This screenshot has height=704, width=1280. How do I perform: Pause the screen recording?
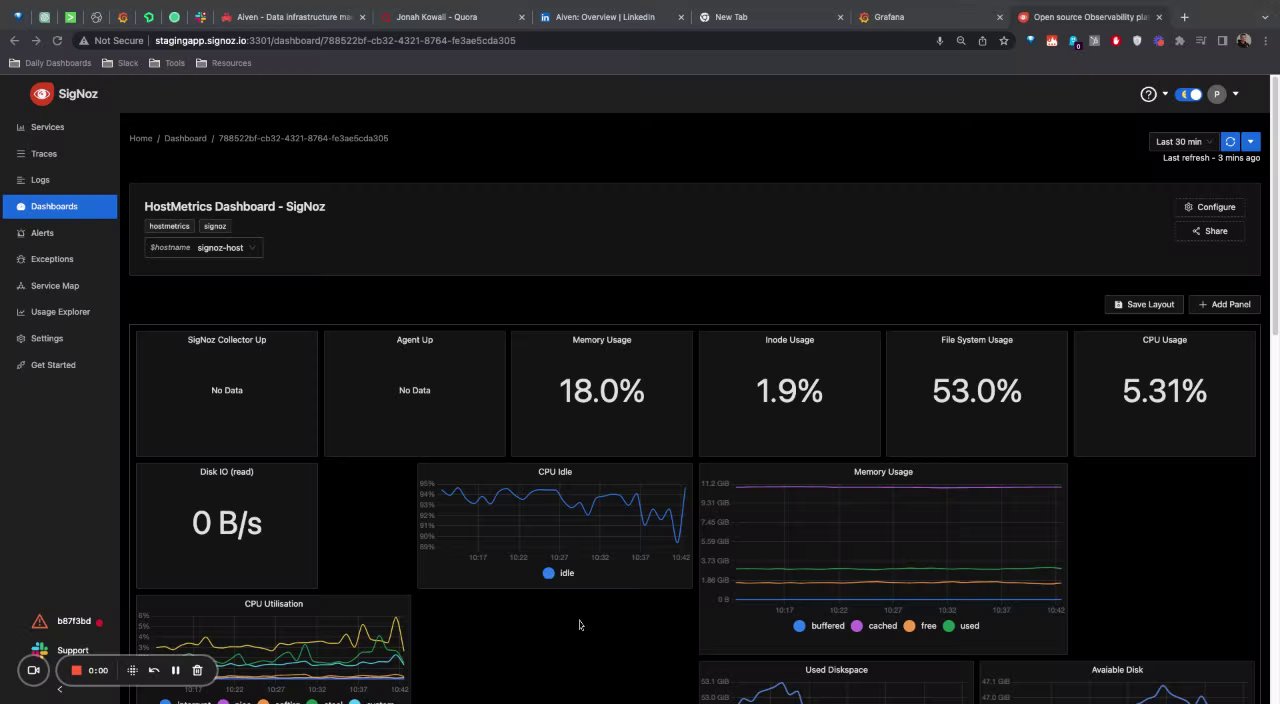[x=175, y=670]
